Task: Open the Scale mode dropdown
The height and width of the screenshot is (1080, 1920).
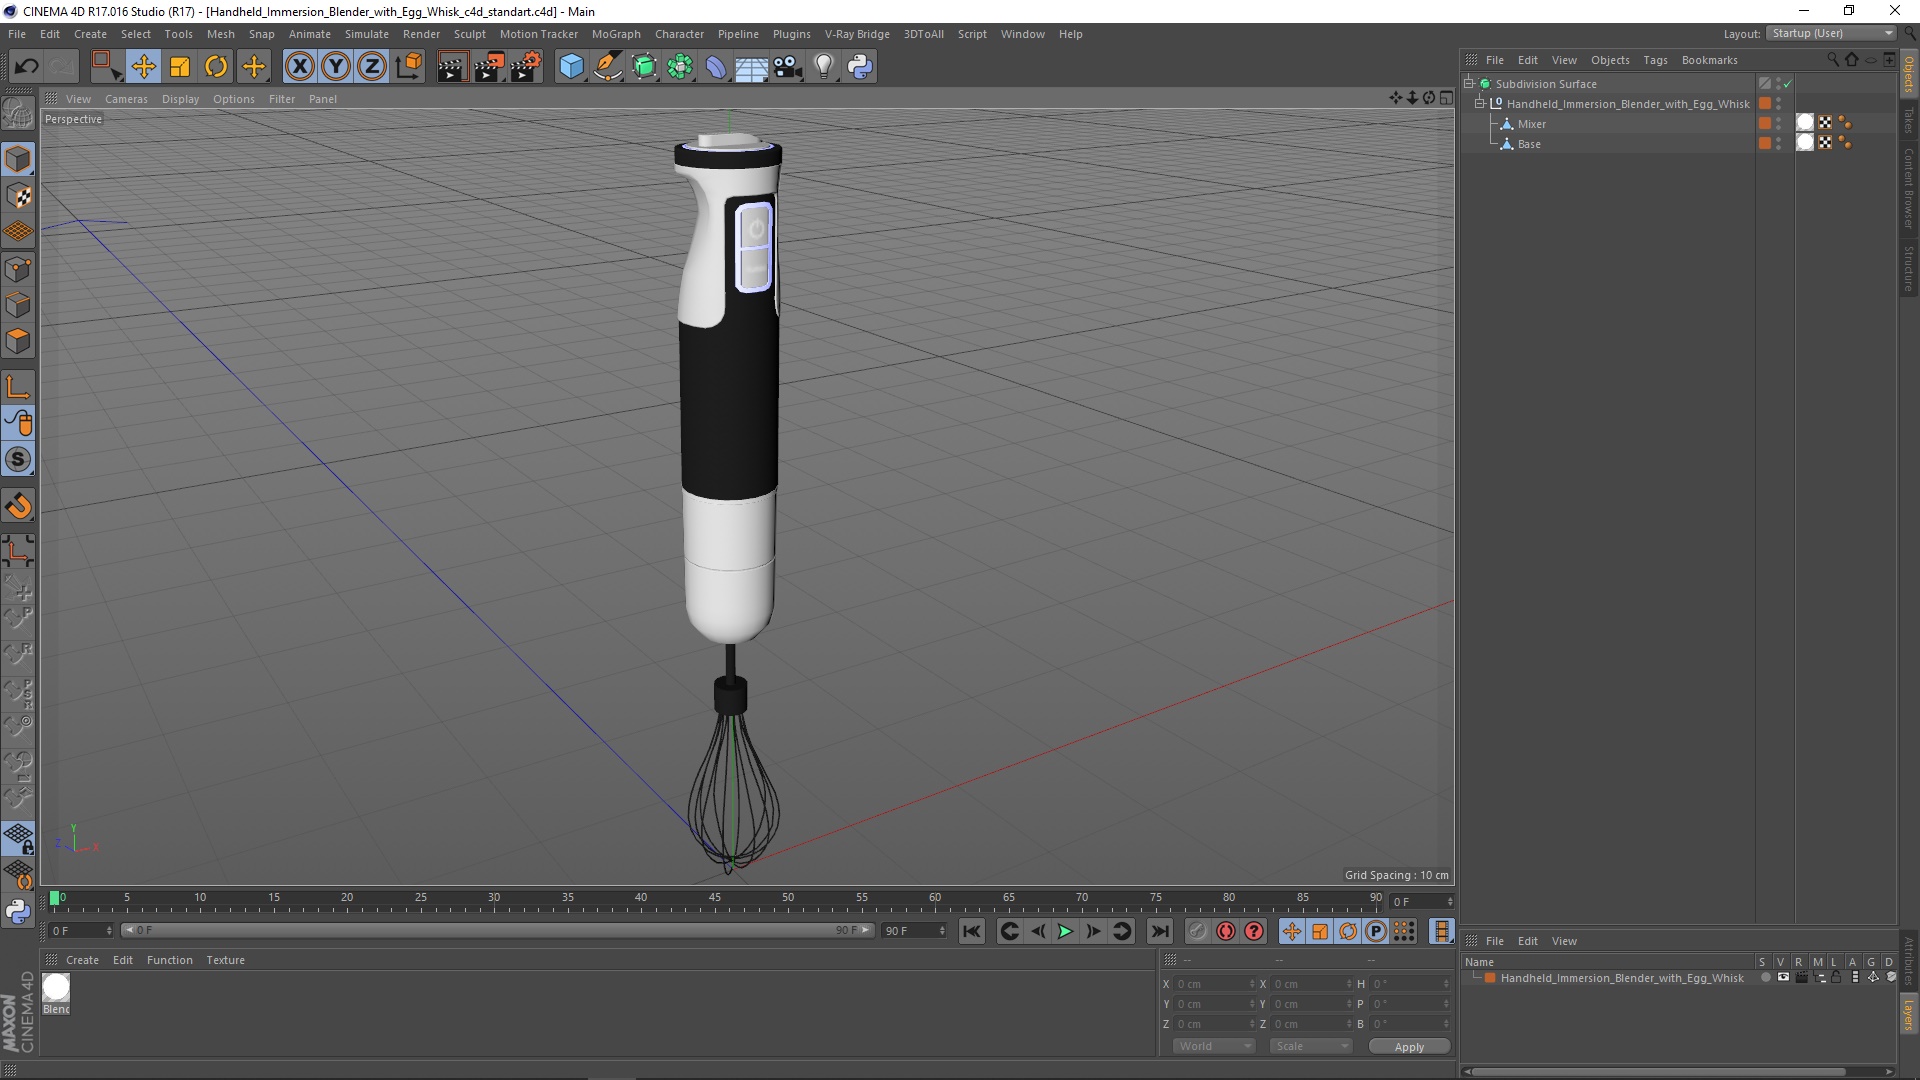Action: pyautogui.click(x=1311, y=1046)
